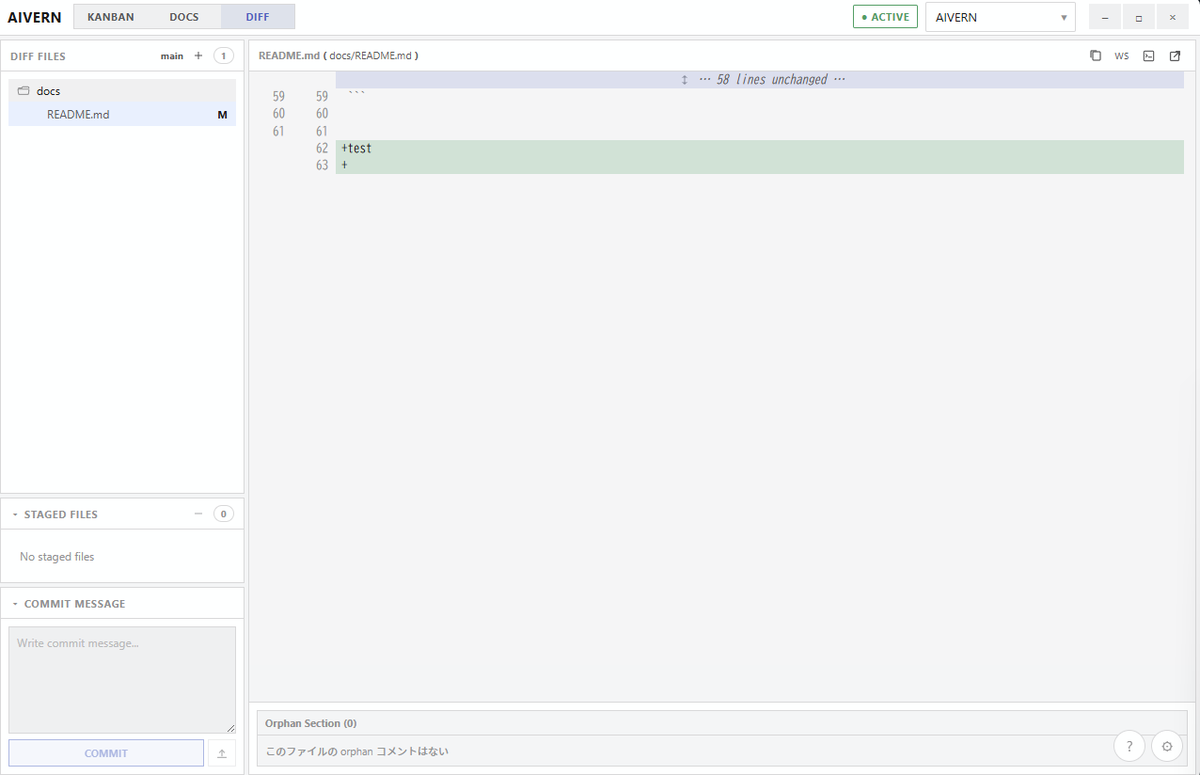The width and height of the screenshot is (1200, 775).
Task: Click 'No staged files' text
Action: coord(57,557)
